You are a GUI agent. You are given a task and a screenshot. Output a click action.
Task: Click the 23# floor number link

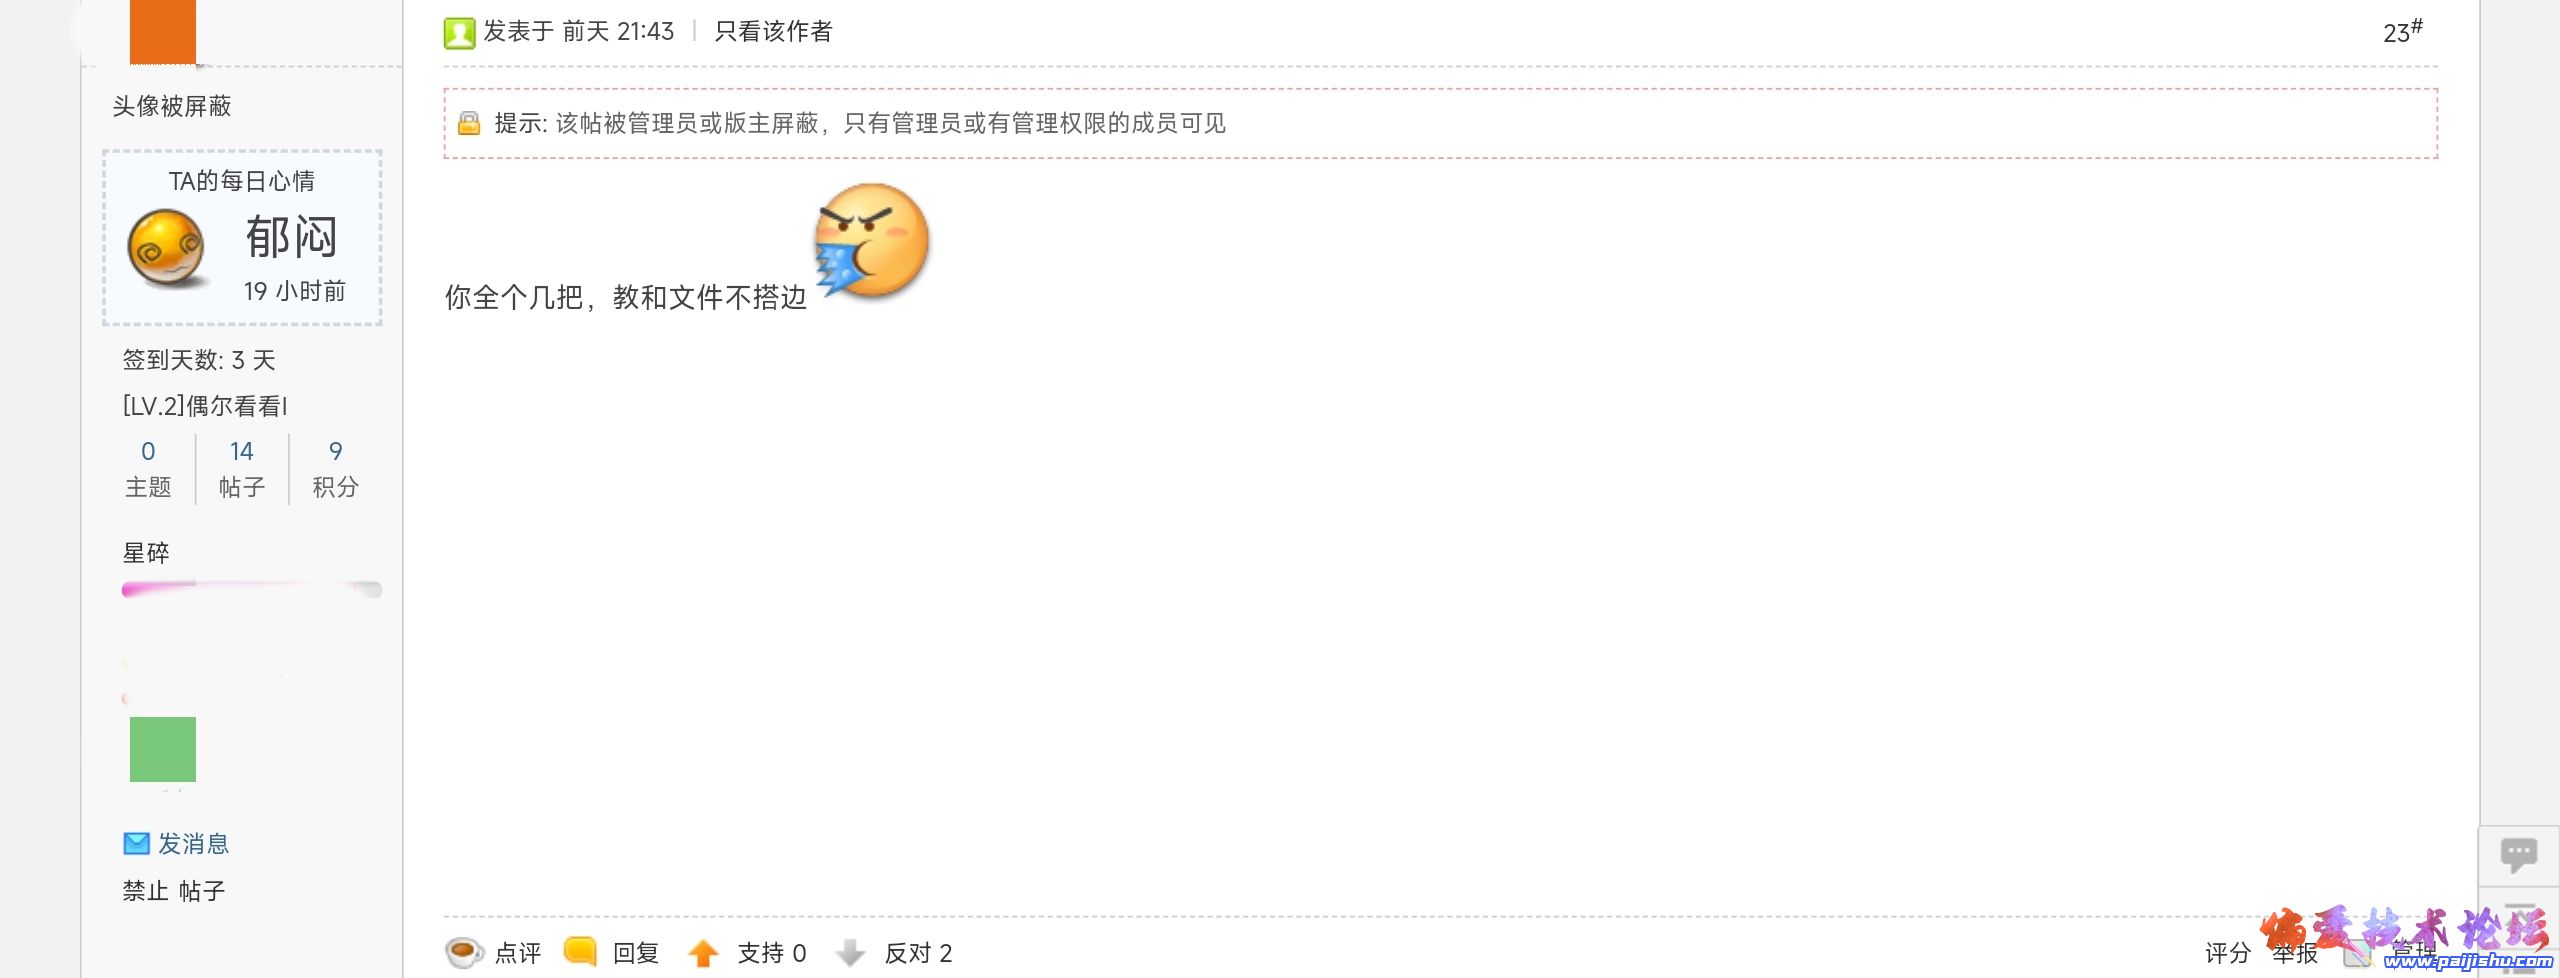pos(2402,31)
